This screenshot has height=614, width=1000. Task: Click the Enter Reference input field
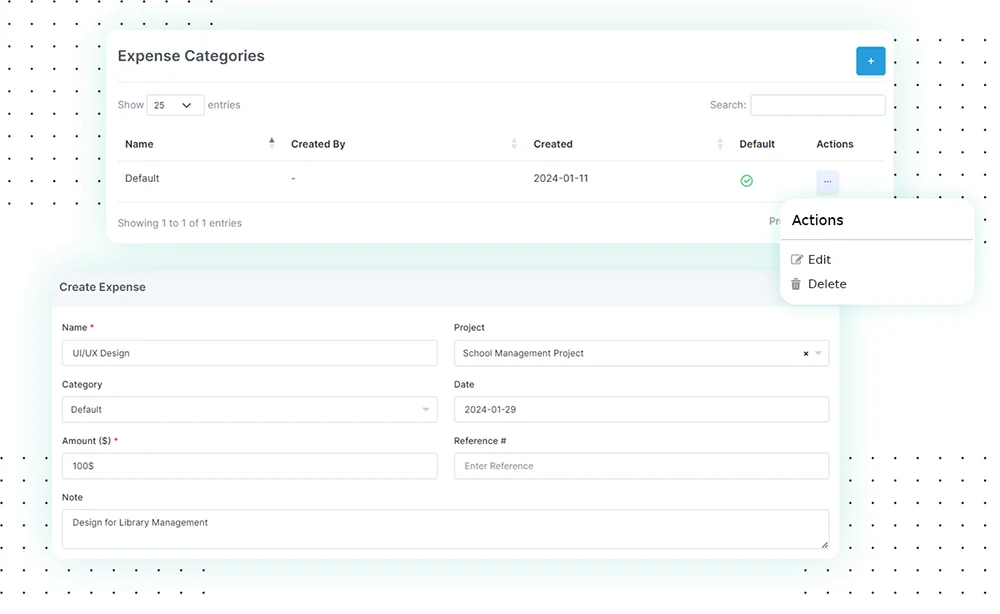pos(641,466)
